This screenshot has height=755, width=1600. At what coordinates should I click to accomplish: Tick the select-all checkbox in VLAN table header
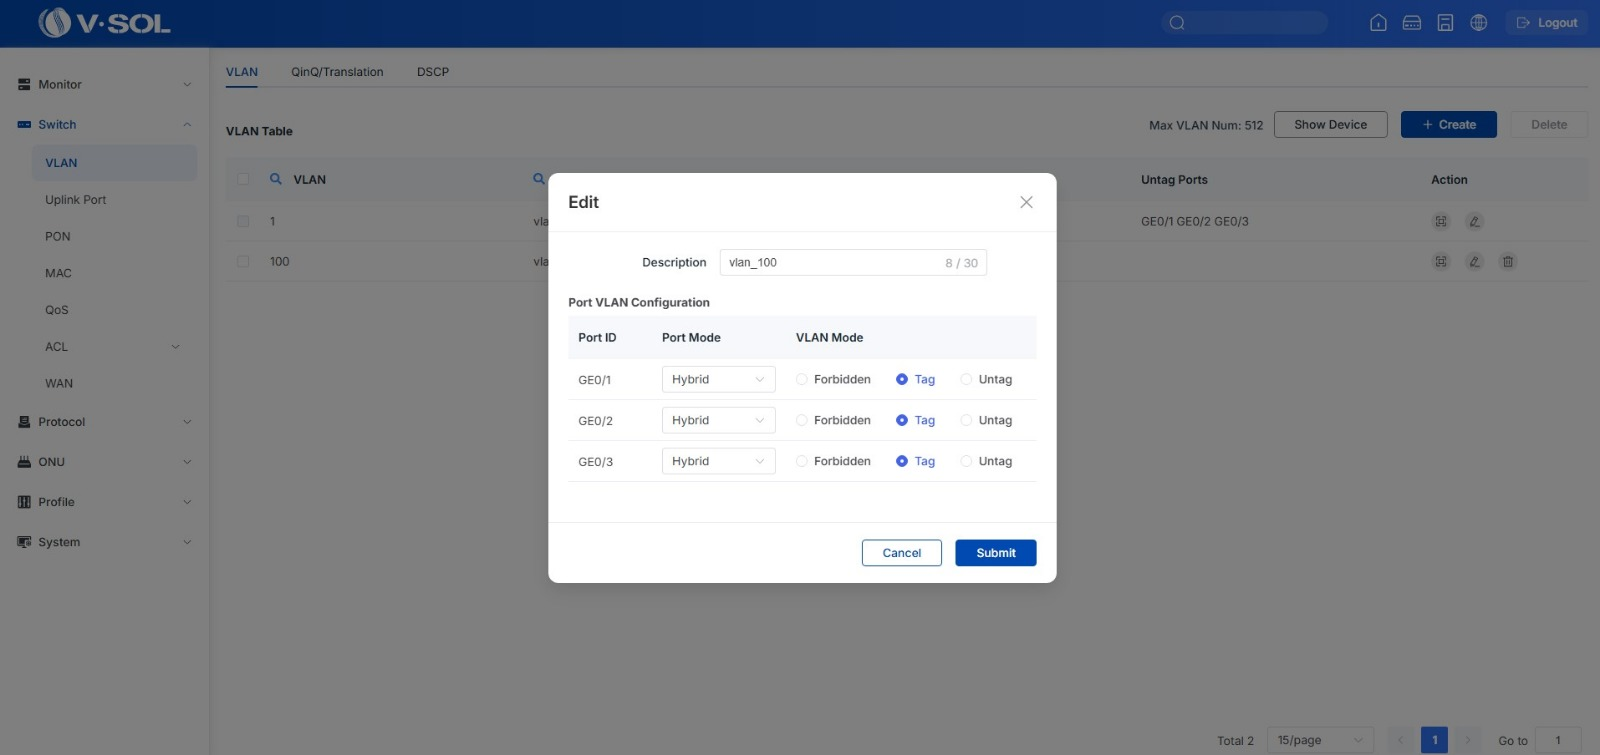coord(243,179)
